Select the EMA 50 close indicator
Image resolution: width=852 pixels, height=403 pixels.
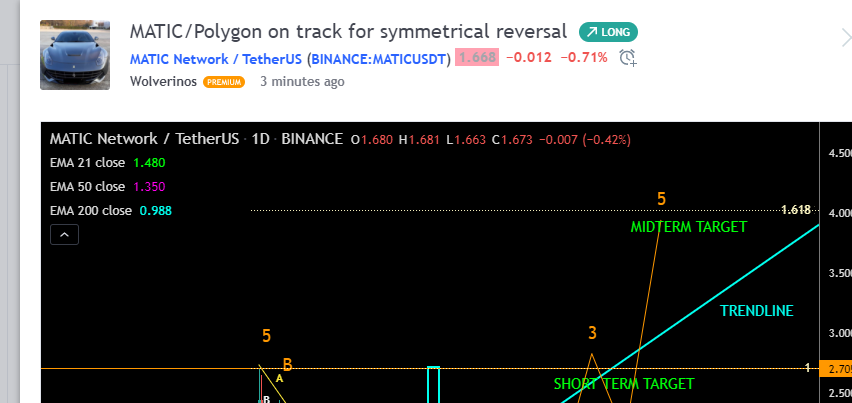pyautogui.click(x=87, y=186)
